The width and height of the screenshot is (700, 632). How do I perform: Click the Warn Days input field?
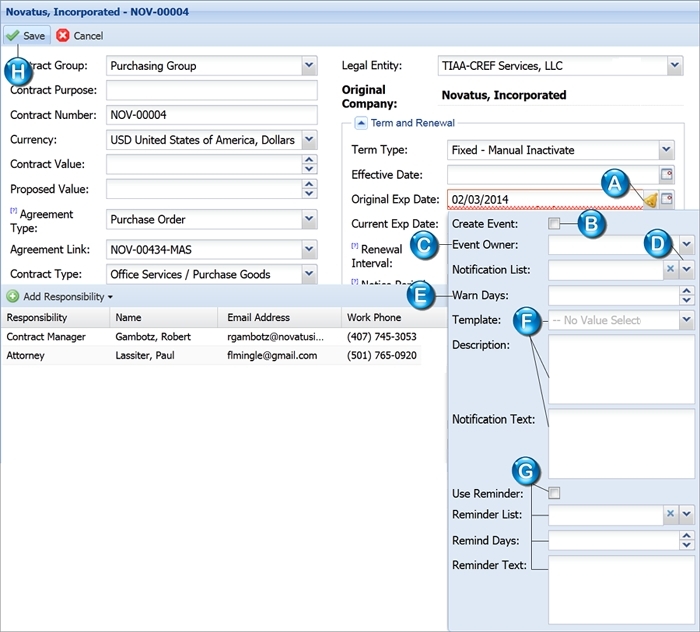point(613,295)
